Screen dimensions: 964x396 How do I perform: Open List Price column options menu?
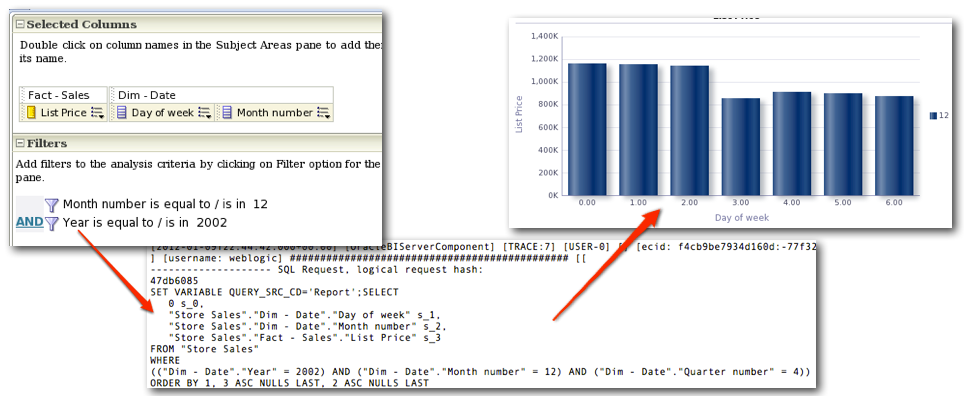pyautogui.click(x=98, y=113)
